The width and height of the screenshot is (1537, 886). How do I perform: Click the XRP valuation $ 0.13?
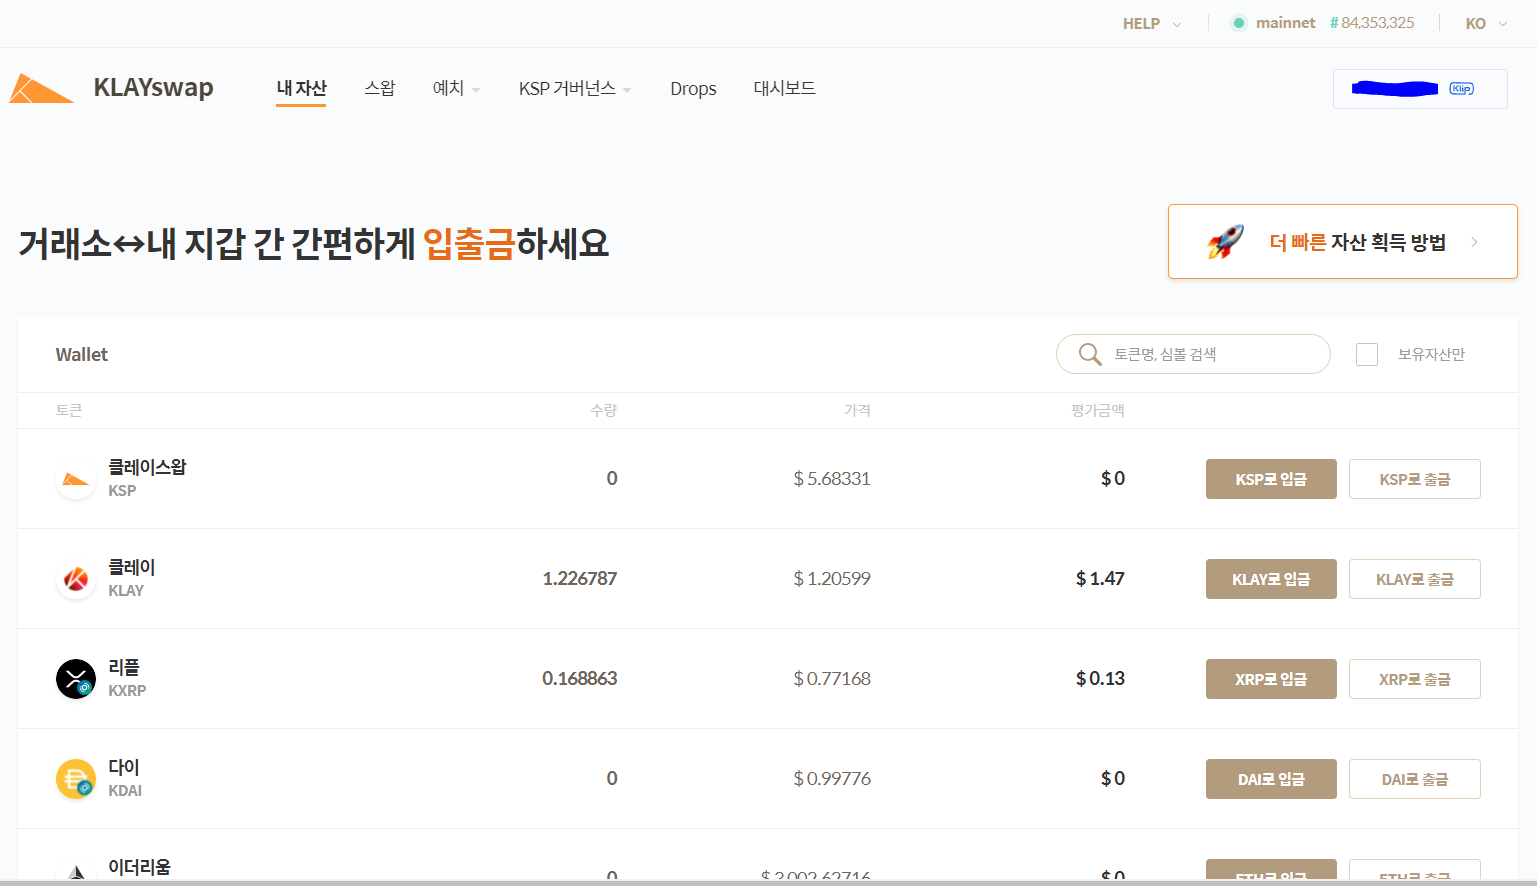[x=1100, y=679]
